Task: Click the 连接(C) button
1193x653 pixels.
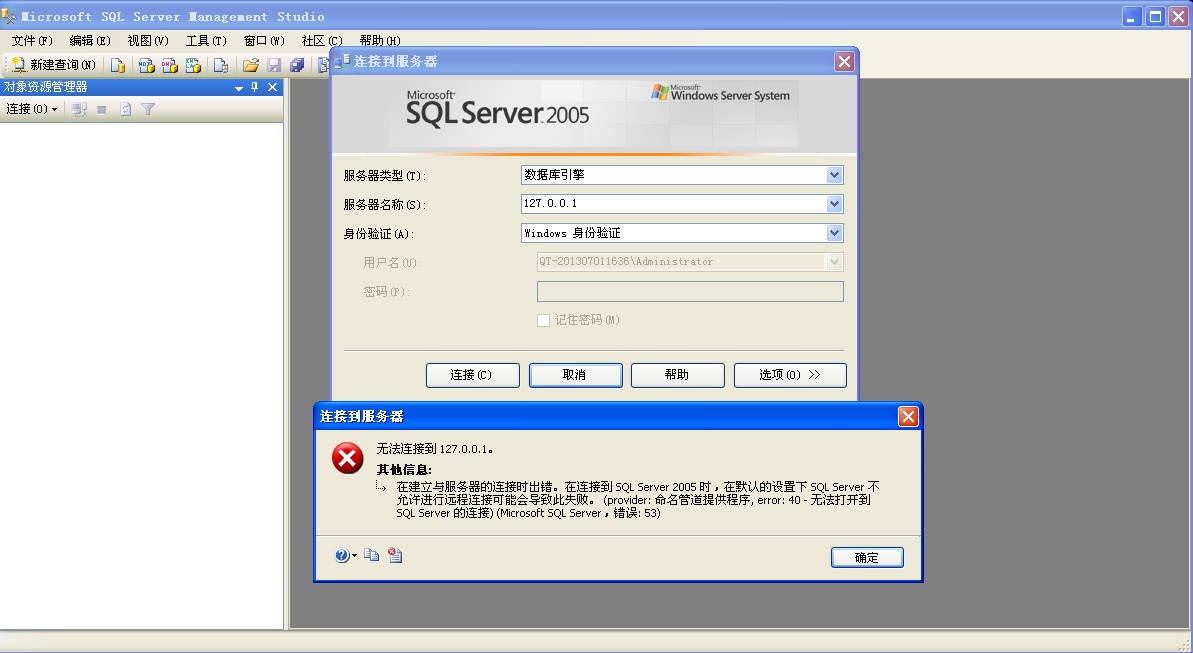Action: tap(472, 375)
